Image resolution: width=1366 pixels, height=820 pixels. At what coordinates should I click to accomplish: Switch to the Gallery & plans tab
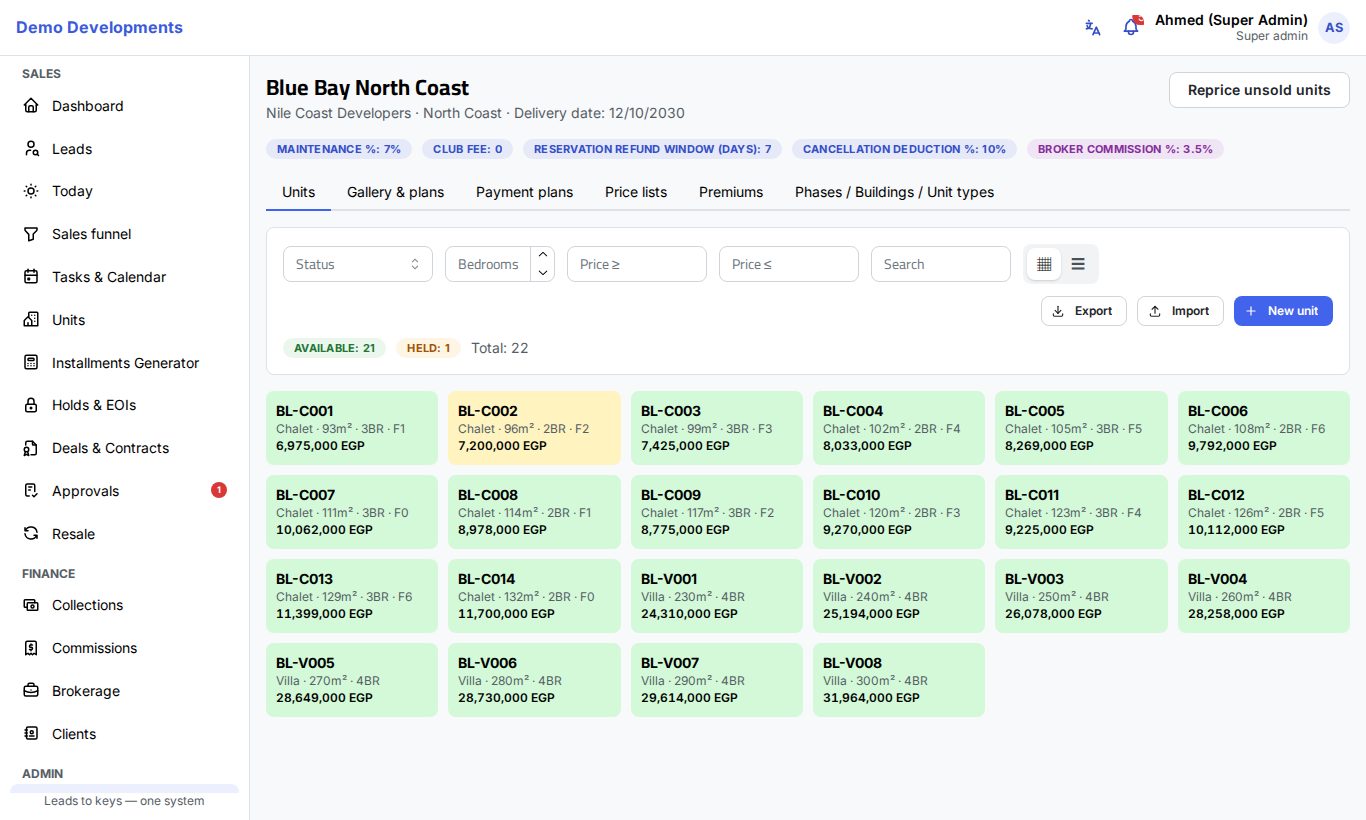coord(396,192)
